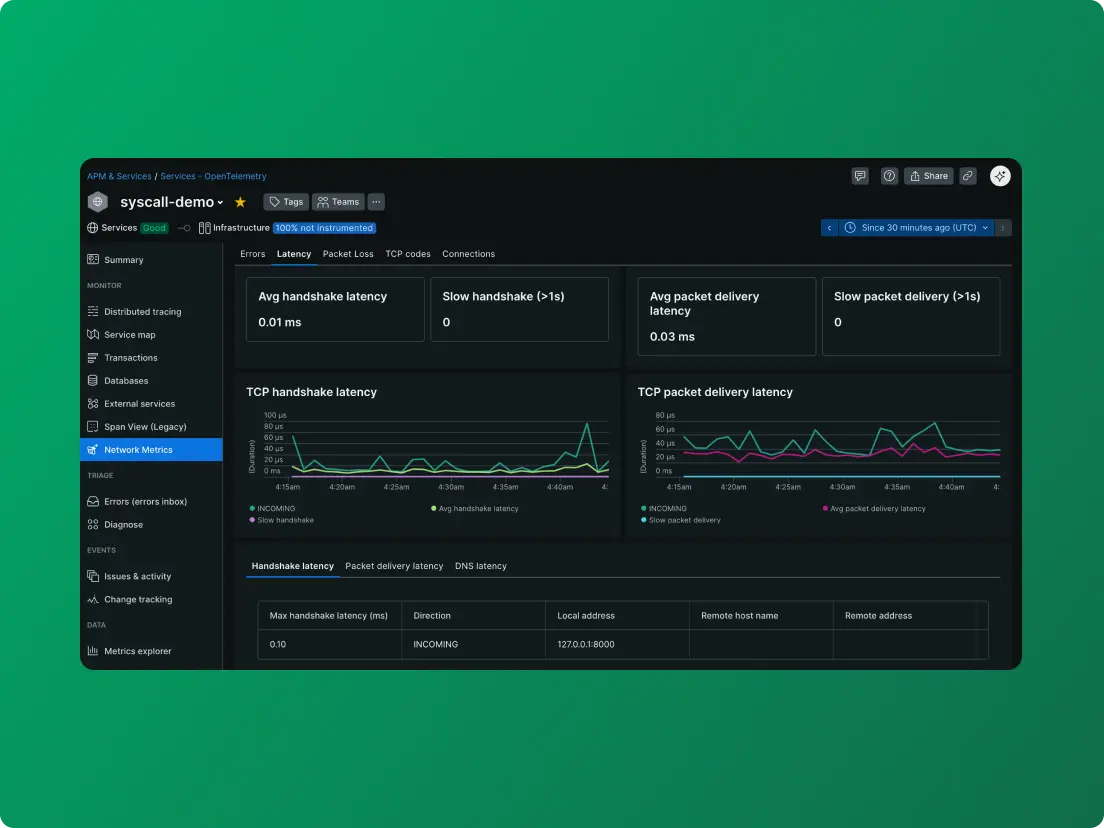
Task: Open the Since 30 minutes ago time picker
Action: pyautogui.click(x=917, y=228)
